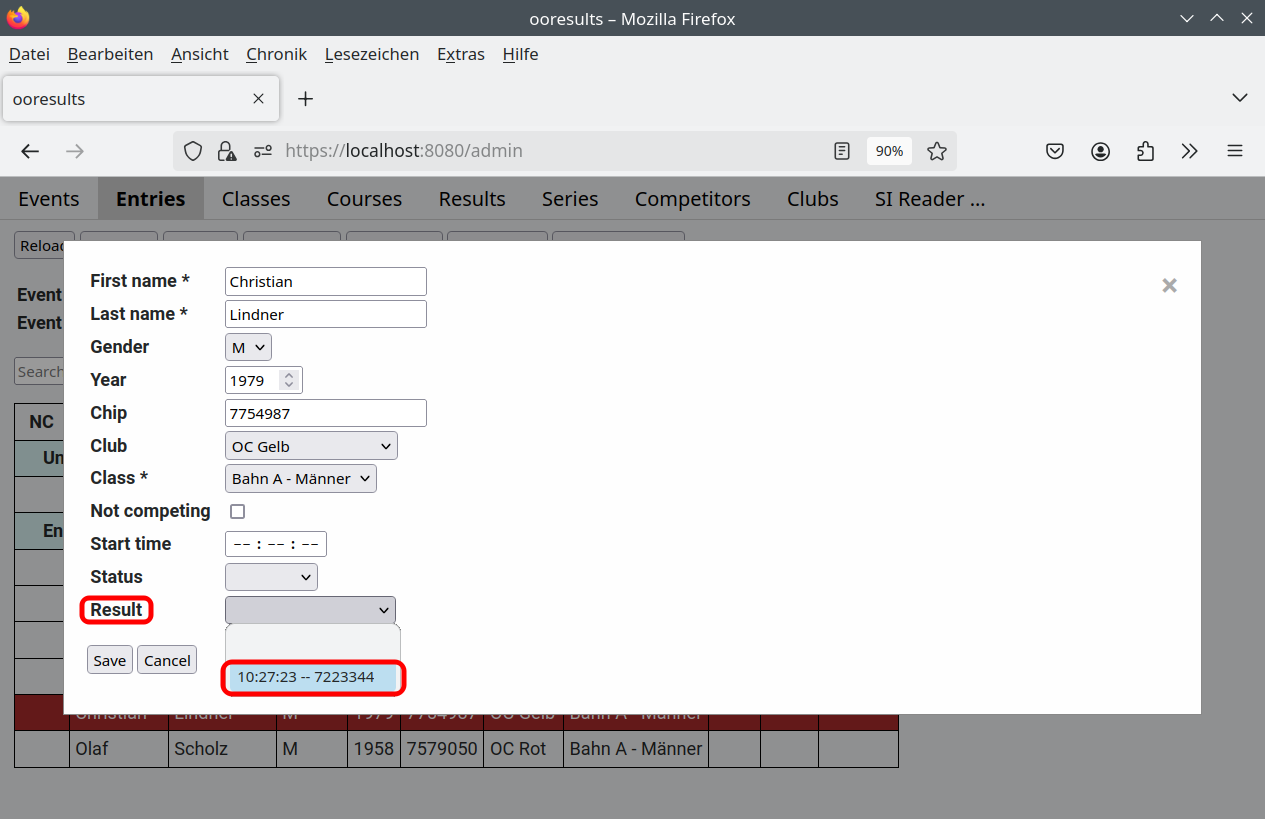1265x819 pixels.
Task: Open the Bearbeiten menu
Action: pos(110,54)
